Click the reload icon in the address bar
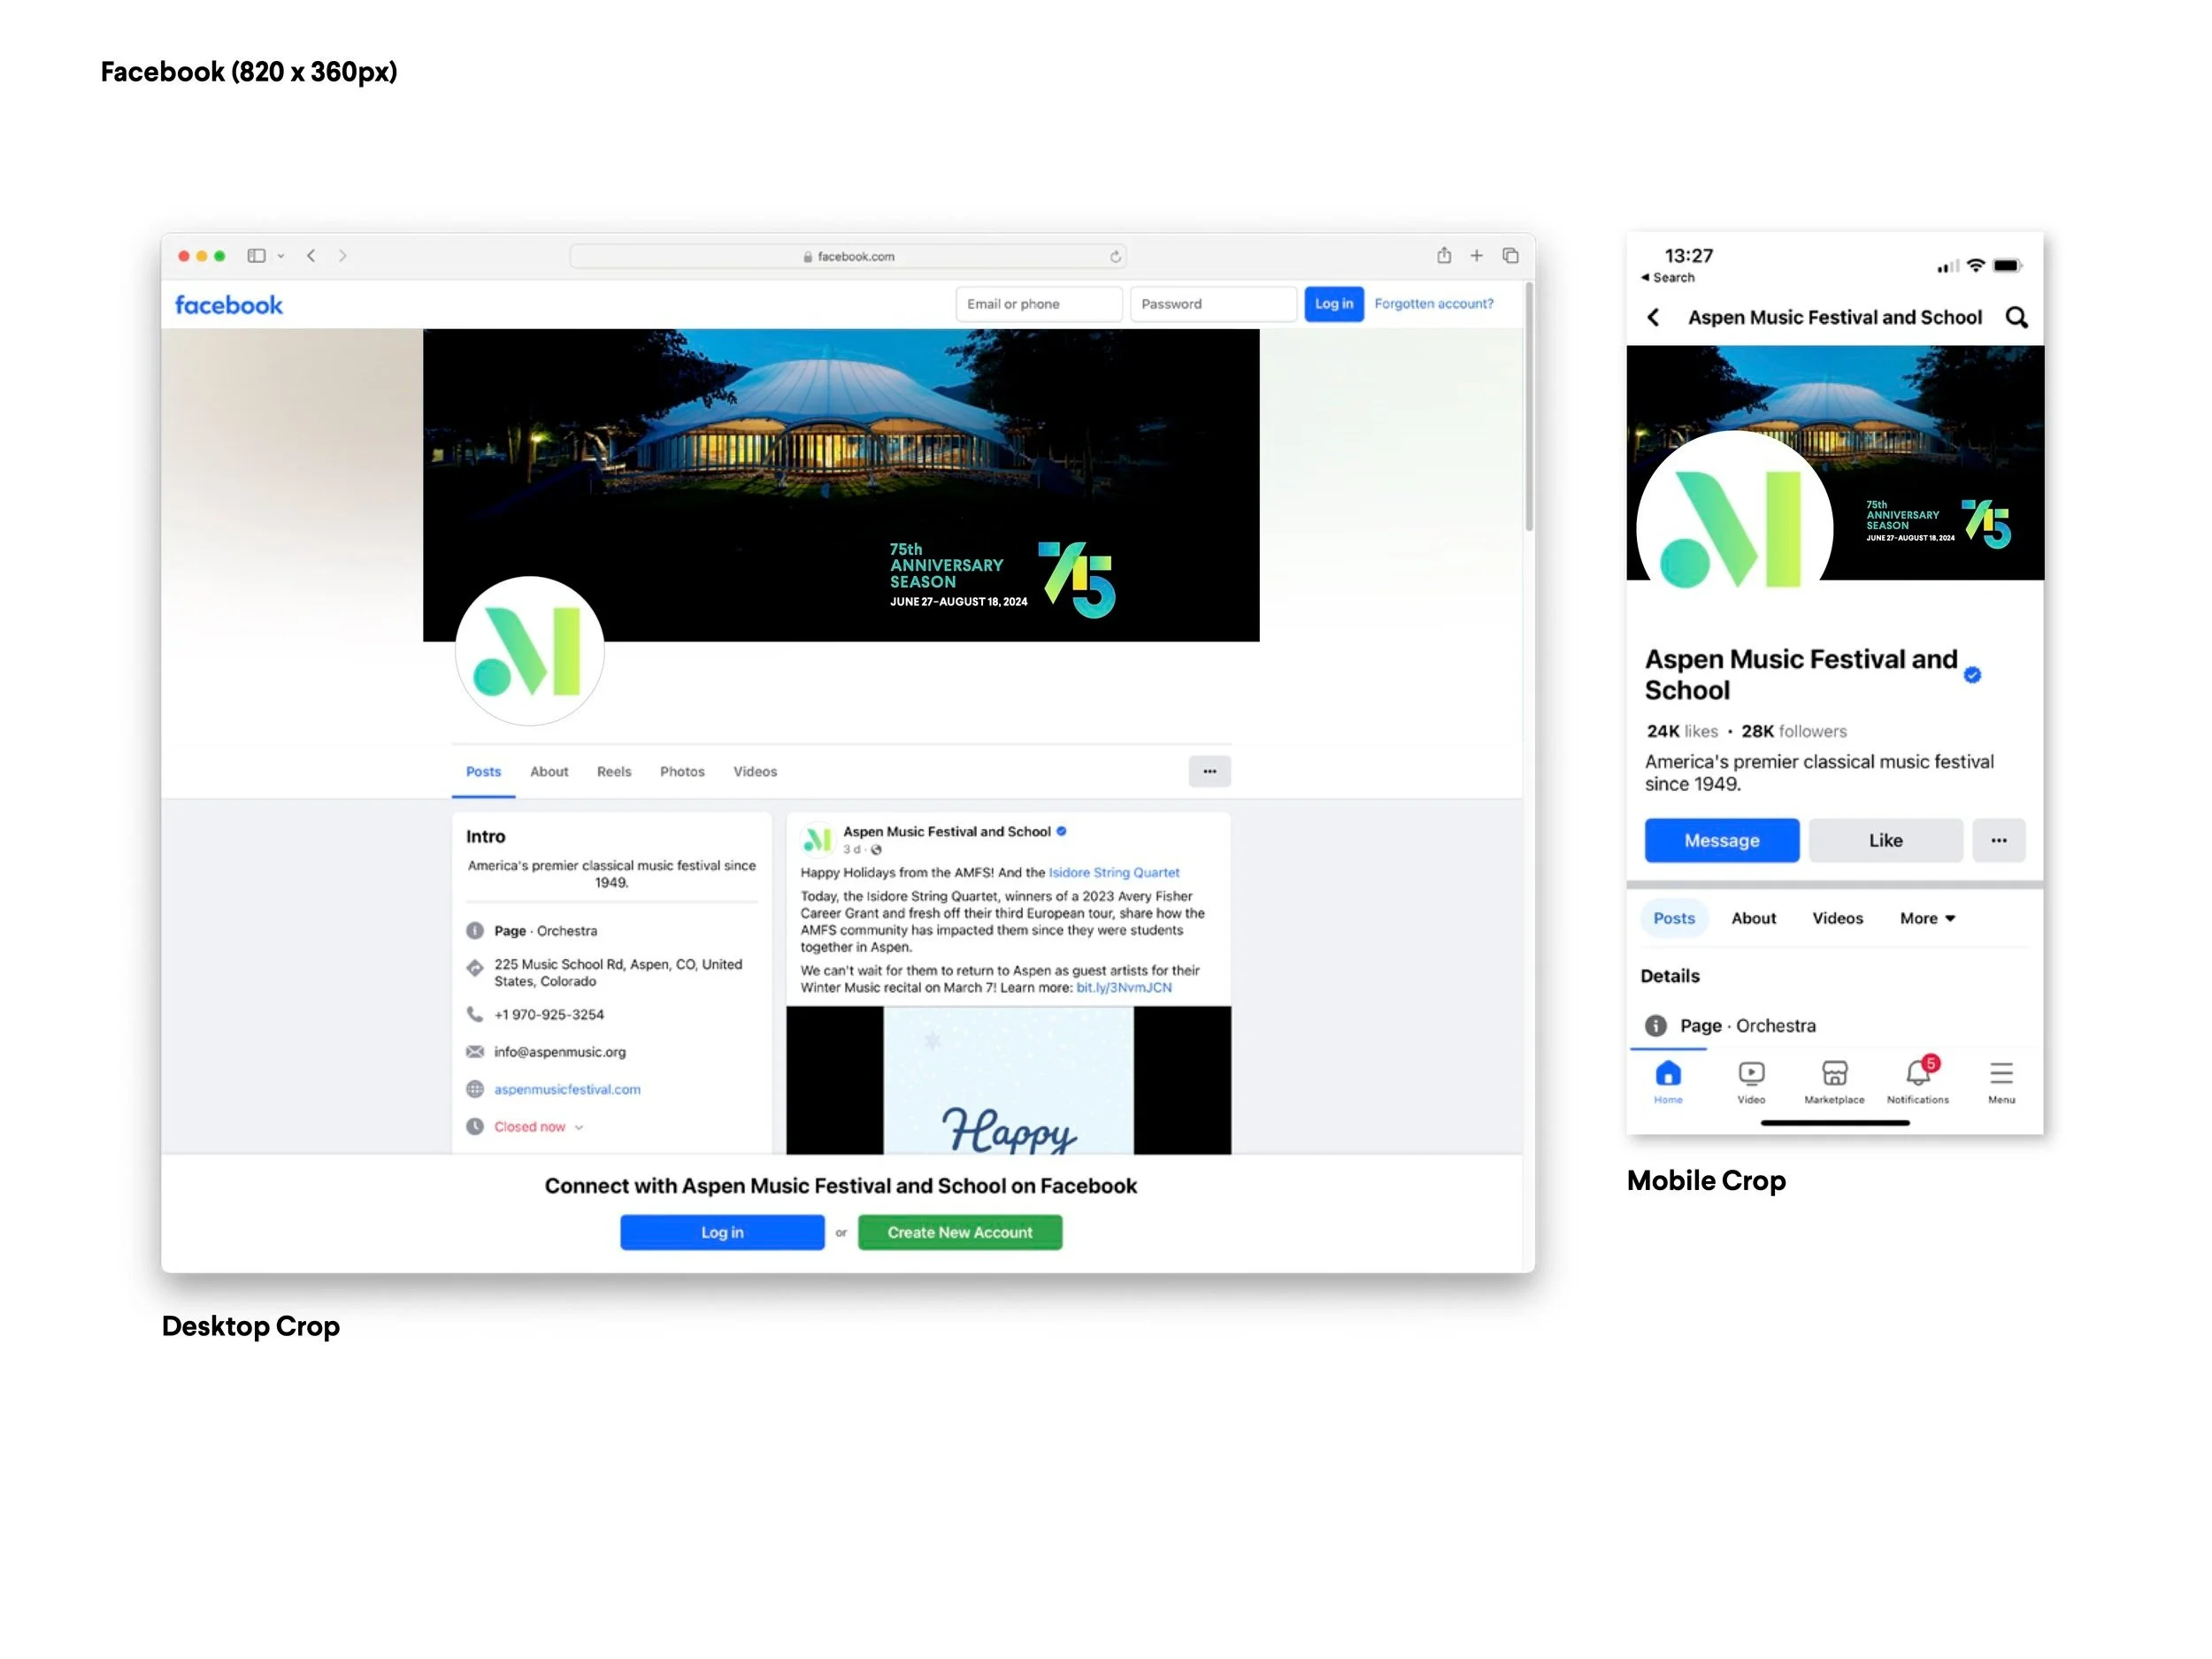The width and height of the screenshot is (2212, 1659). point(1115,257)
